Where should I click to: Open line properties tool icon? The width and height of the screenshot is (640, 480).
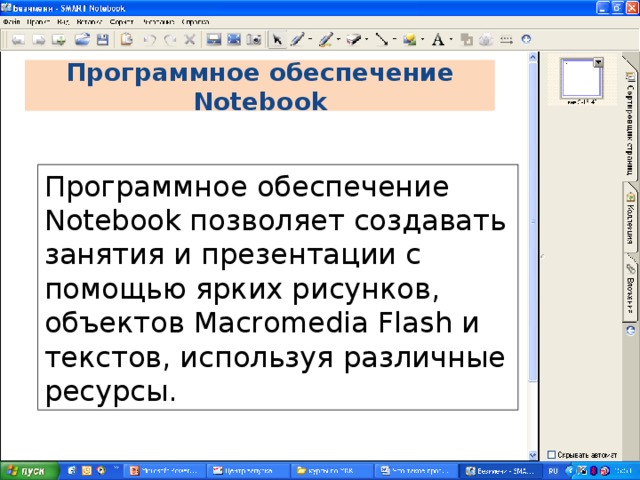[x=506, y=40]
